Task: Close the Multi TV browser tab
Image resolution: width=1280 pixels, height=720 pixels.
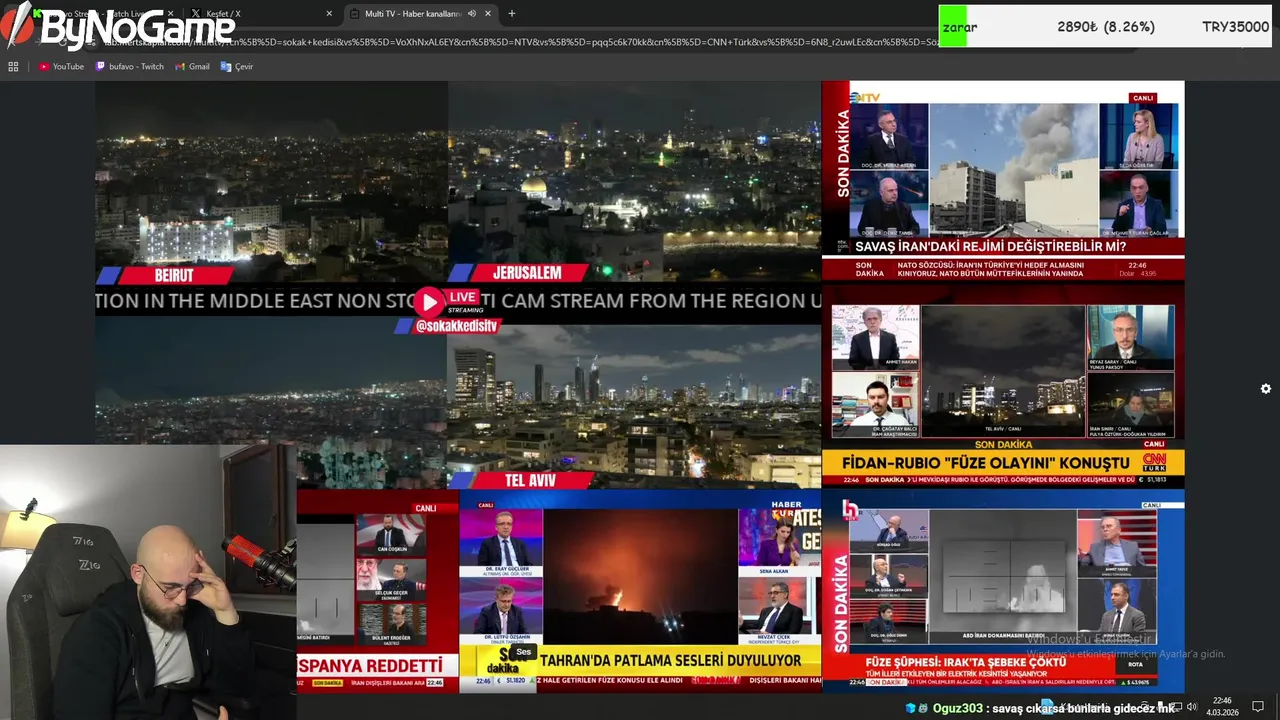Action: pyautogui.click(x=488, y=14)
